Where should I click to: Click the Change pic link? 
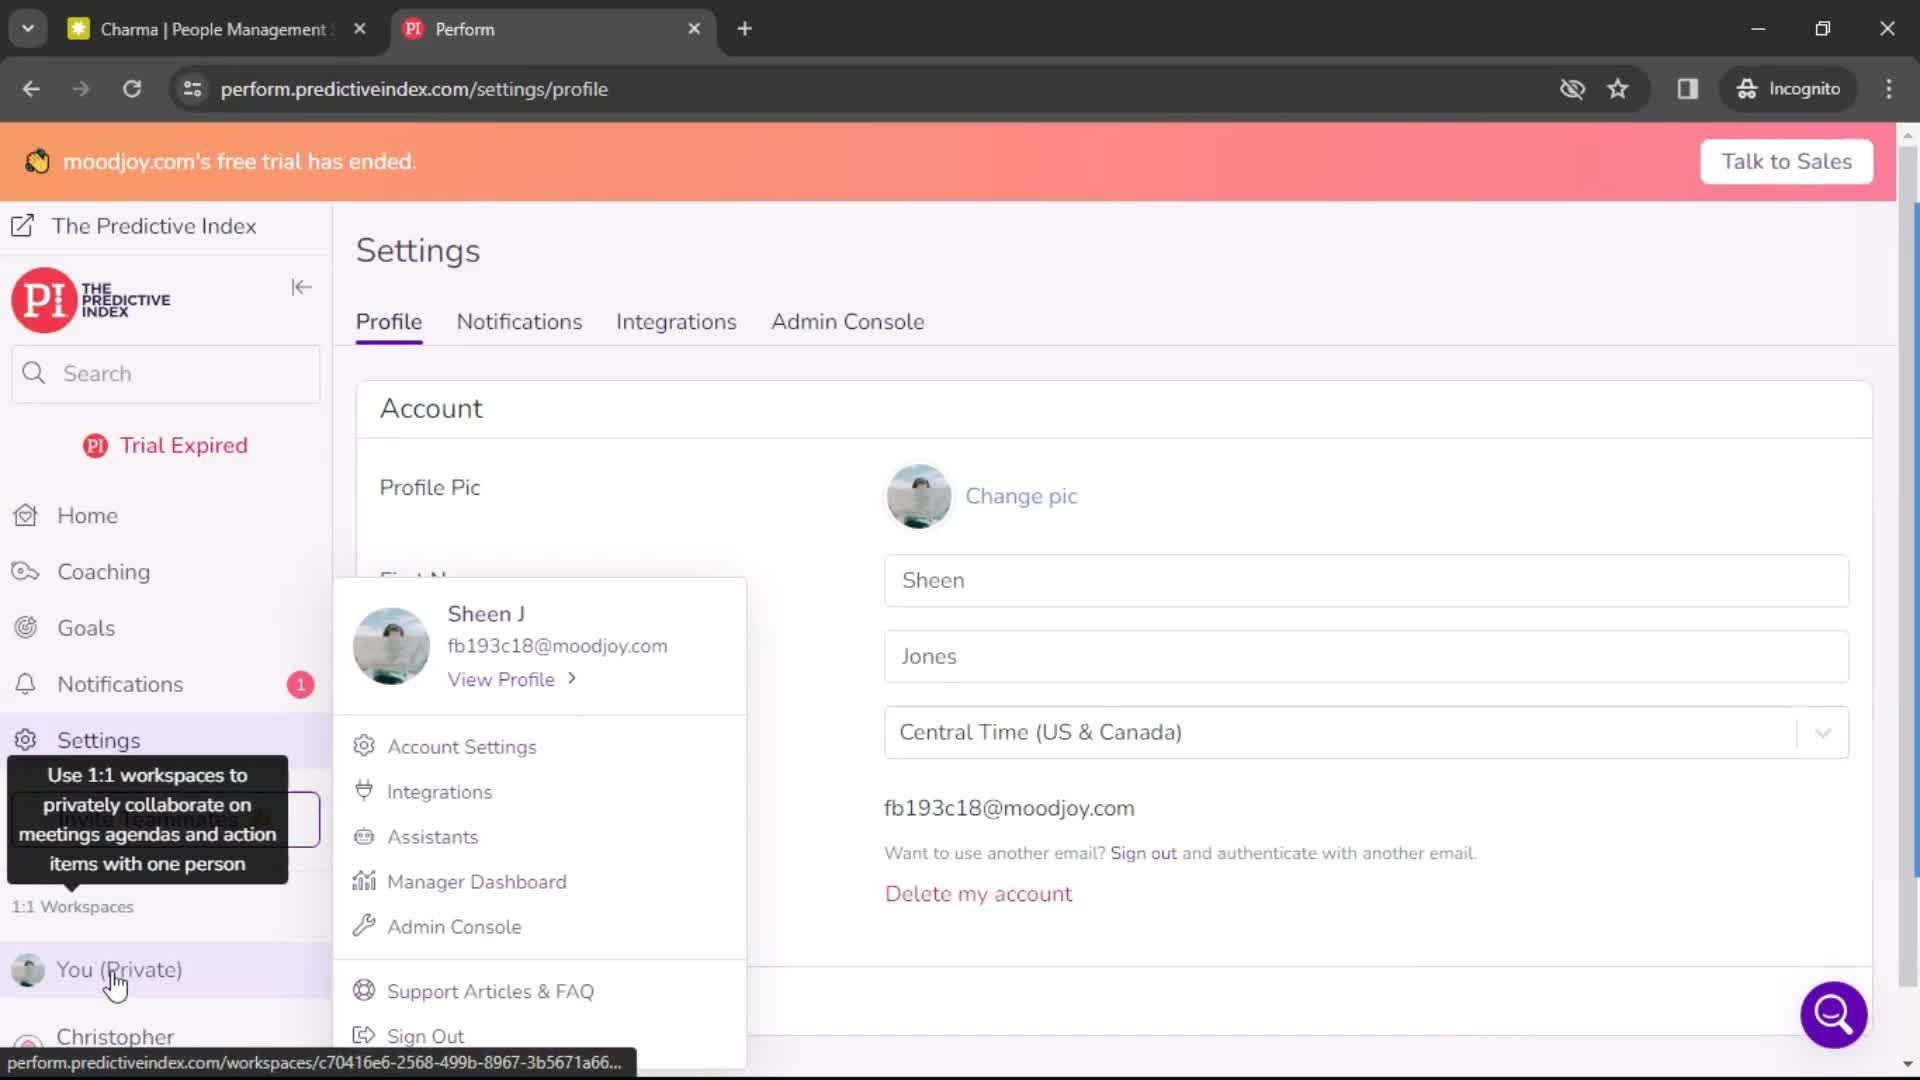(1021, 496)
